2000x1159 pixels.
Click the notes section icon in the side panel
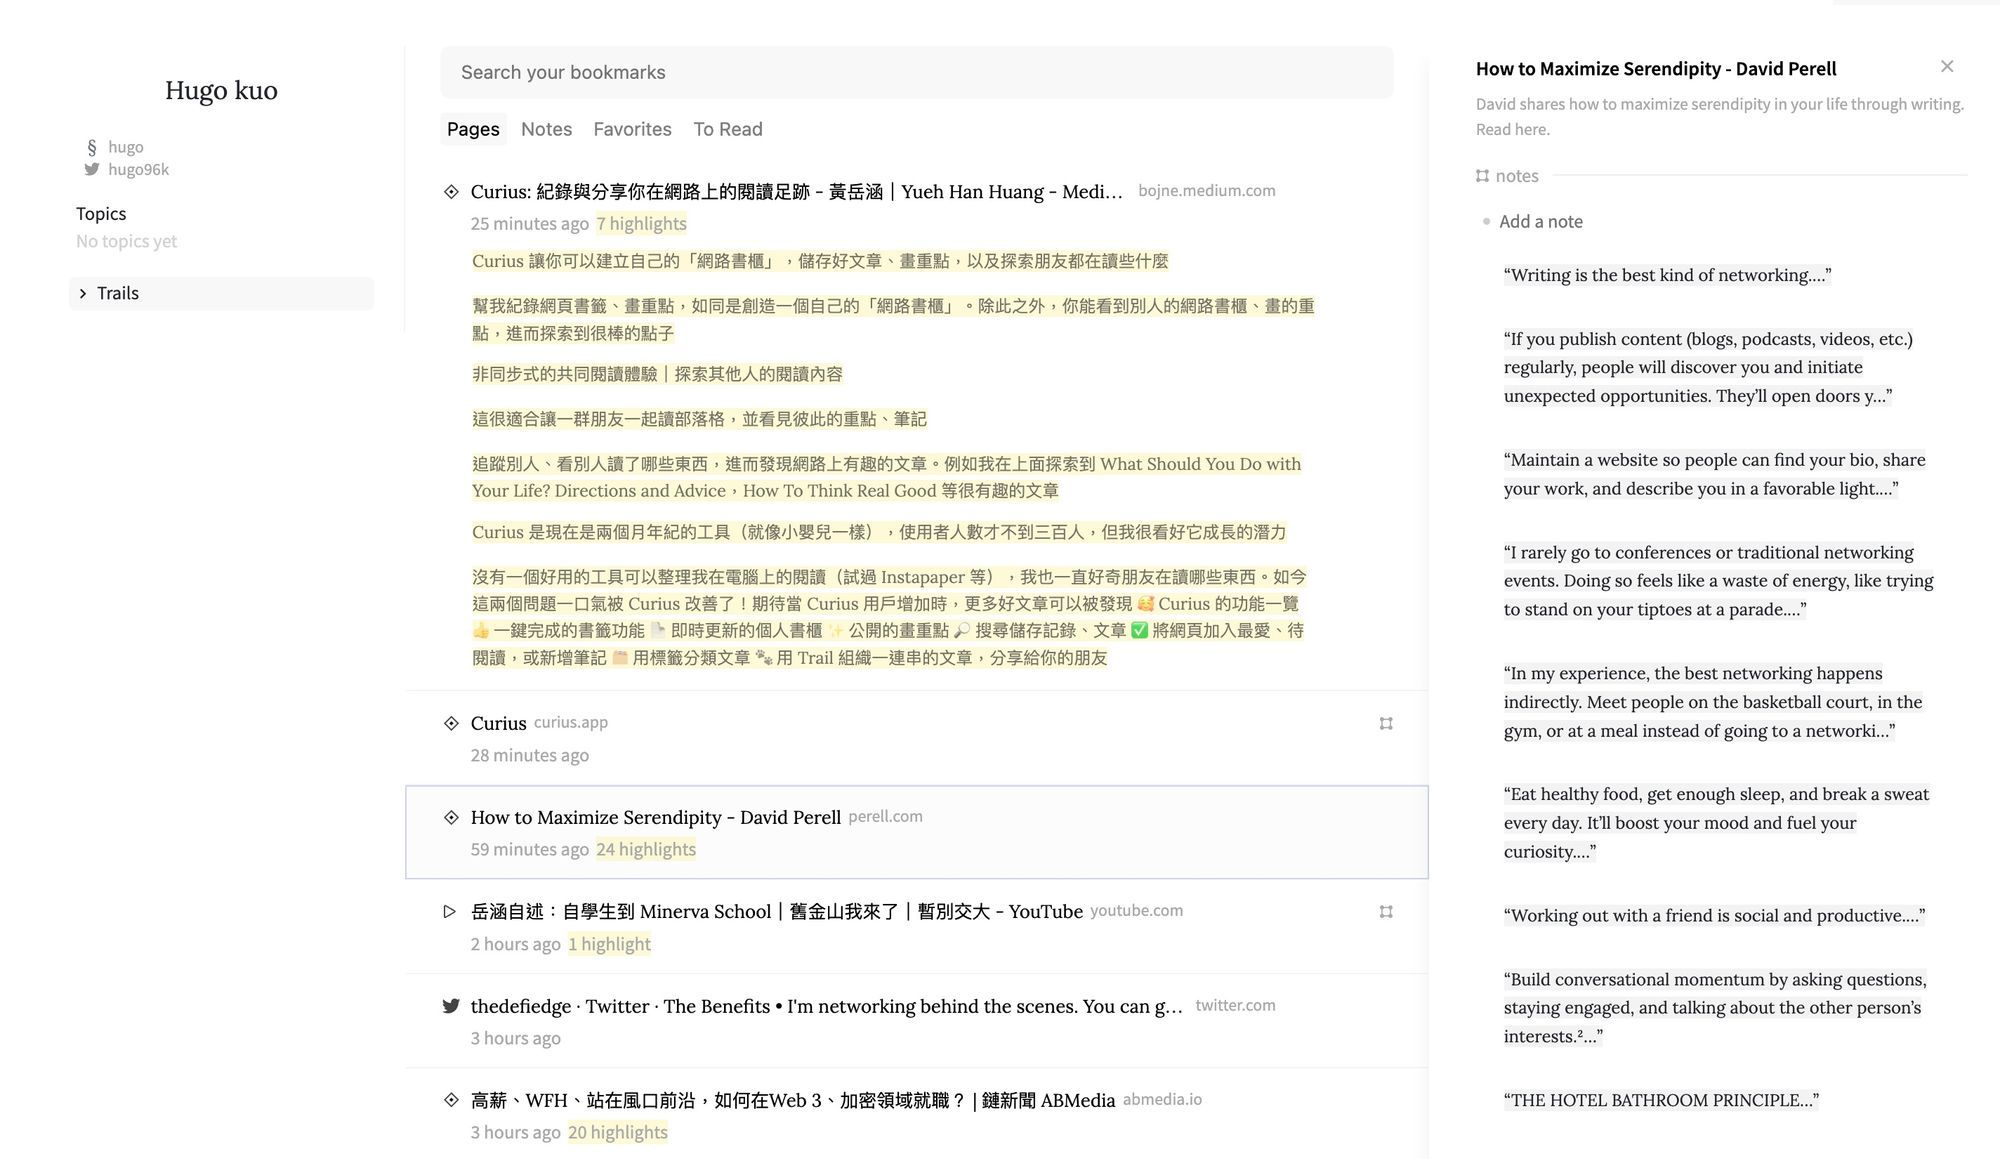point(1482,176)
